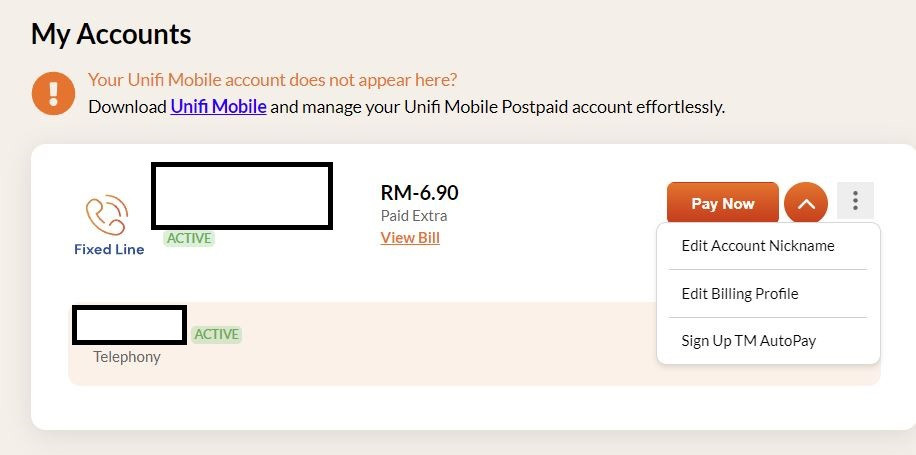Click the Unifi Mobile account notice heading
Image resolution: width=916 pixels, height=455 pixels.
(x=272, y=79)
